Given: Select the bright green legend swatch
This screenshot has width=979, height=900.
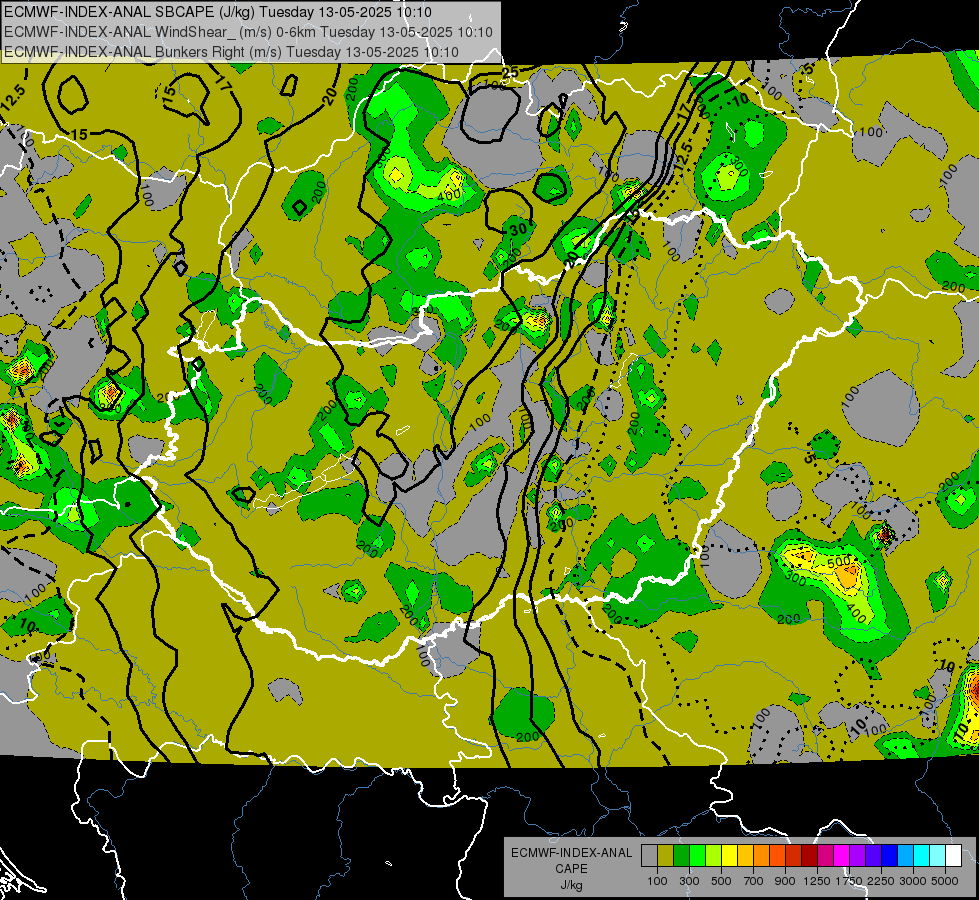Looking at the screenshot, I should 697,856.
